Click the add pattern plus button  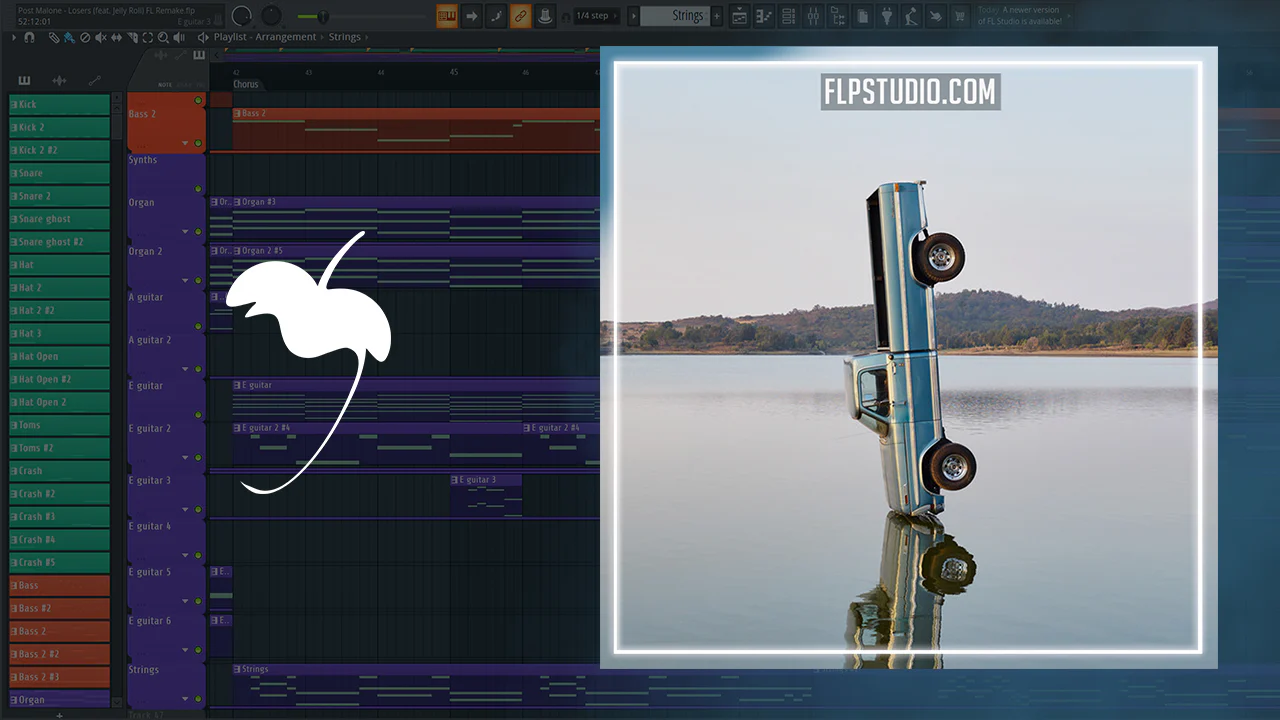tap(59, 715)
